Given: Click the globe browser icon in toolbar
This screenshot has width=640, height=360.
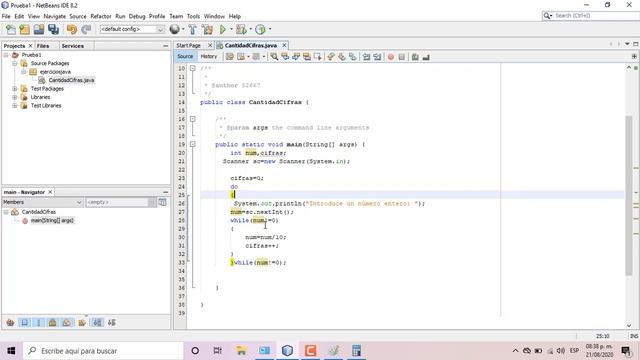Looking at the screenshot, I should click(x=174, y=29).
